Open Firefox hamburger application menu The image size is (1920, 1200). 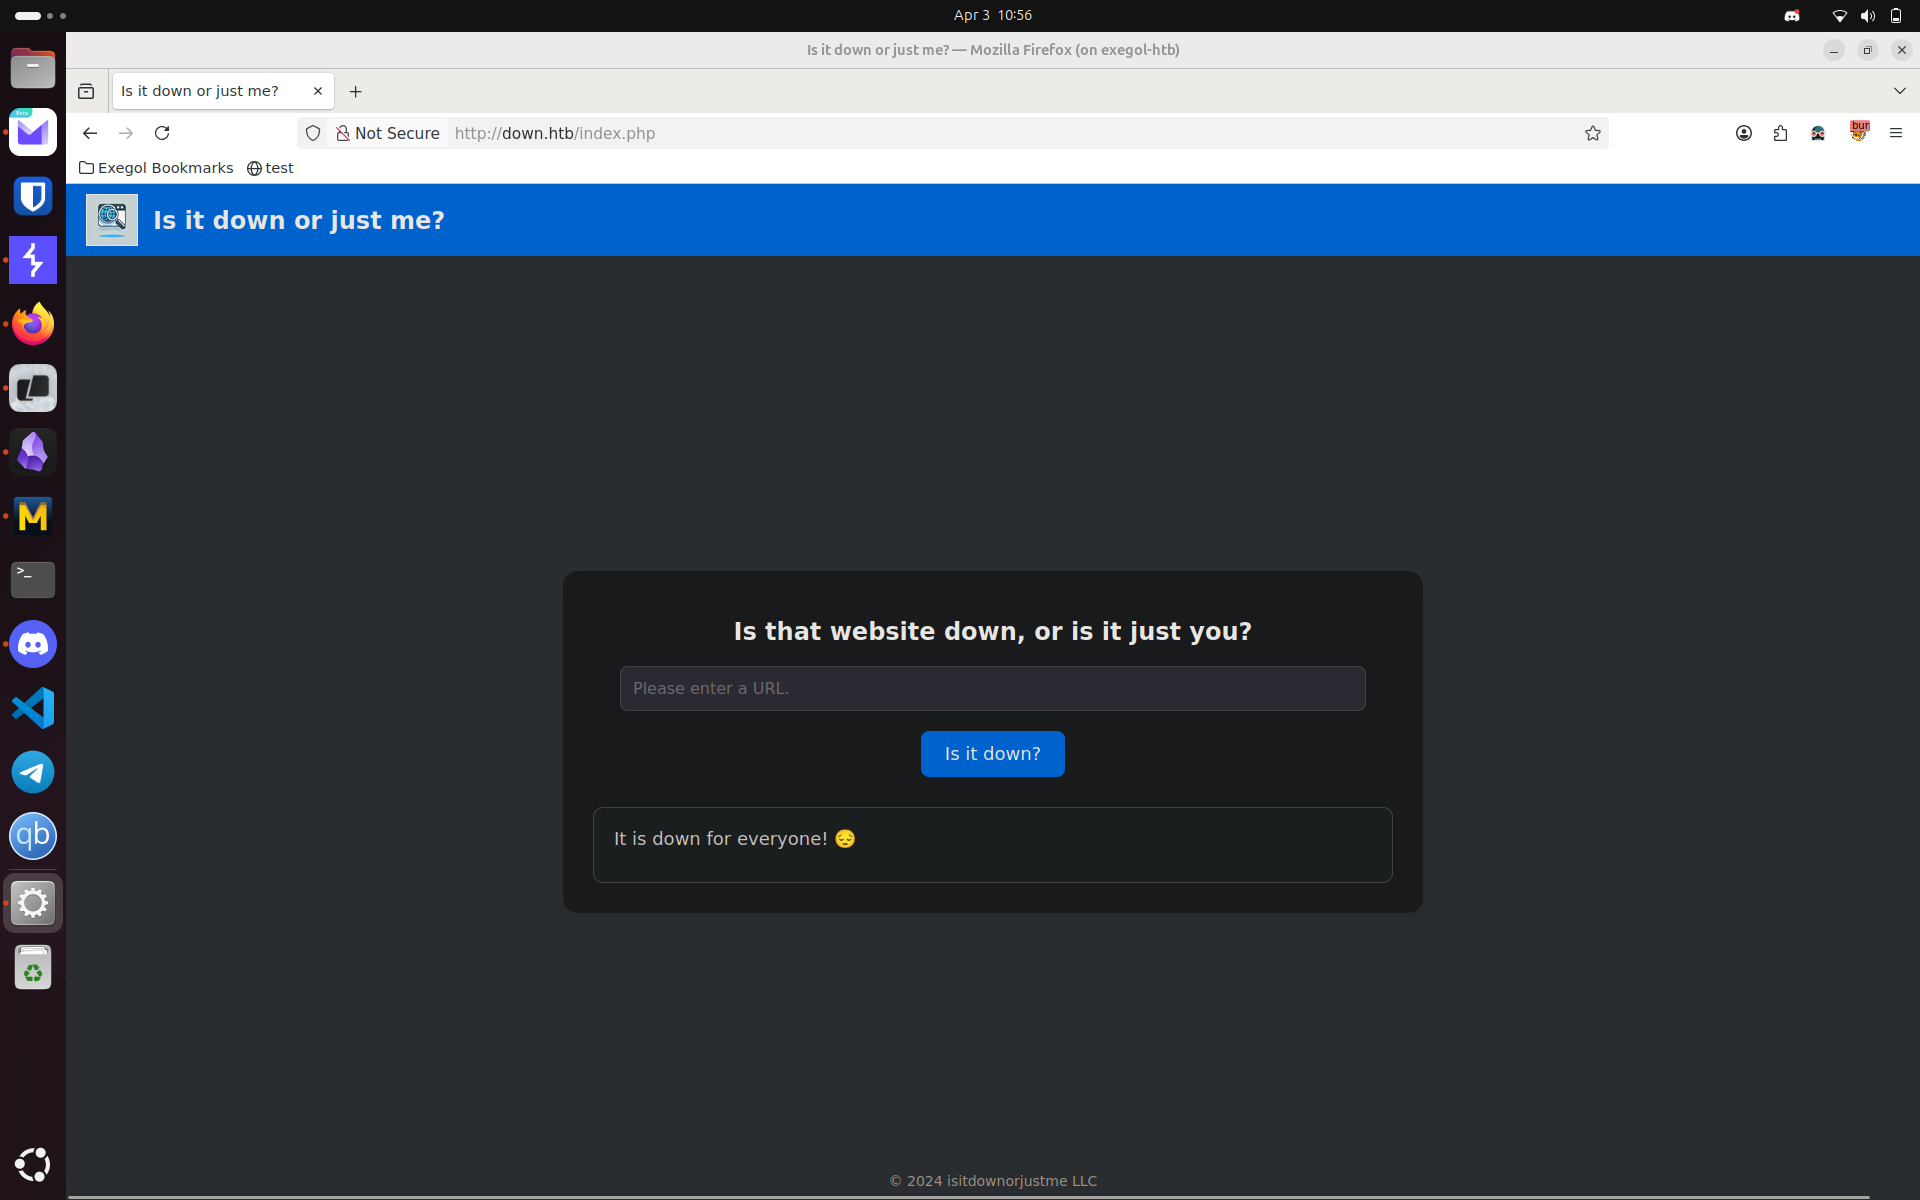click(1895, 133)
